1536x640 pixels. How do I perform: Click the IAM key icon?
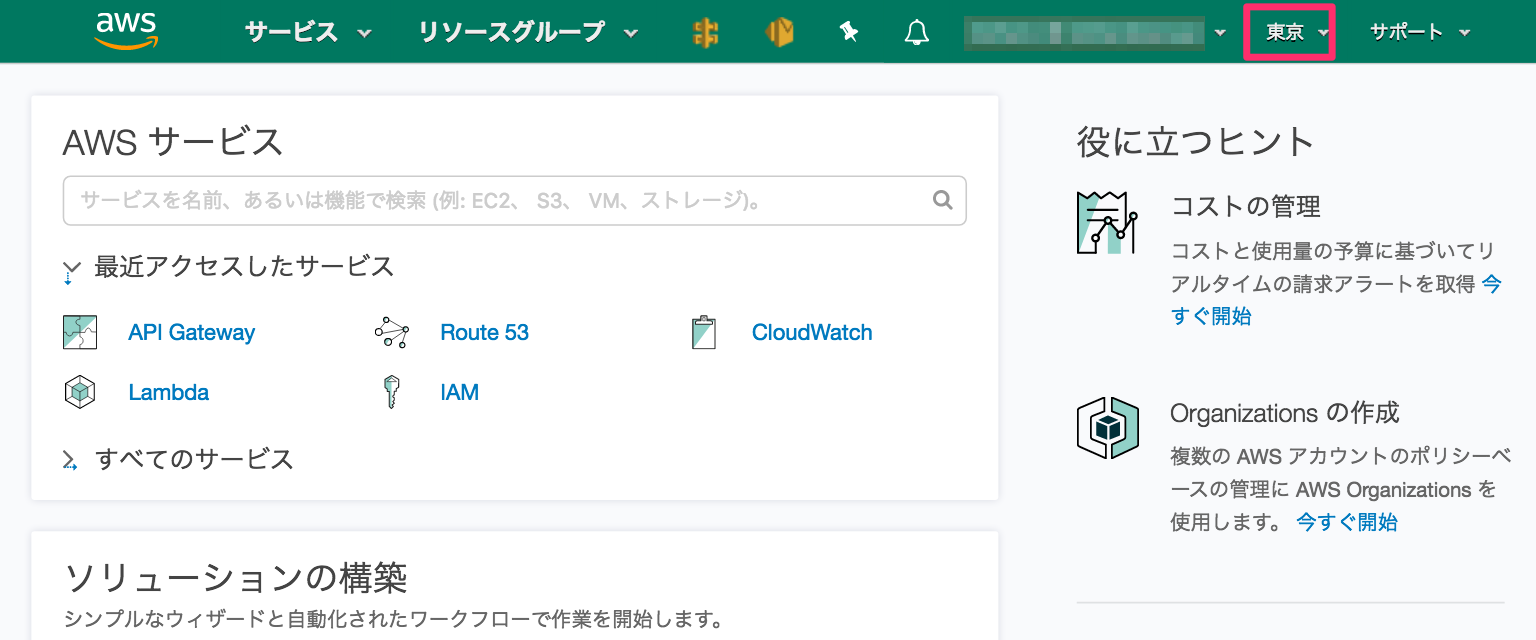tap(391, 391)
